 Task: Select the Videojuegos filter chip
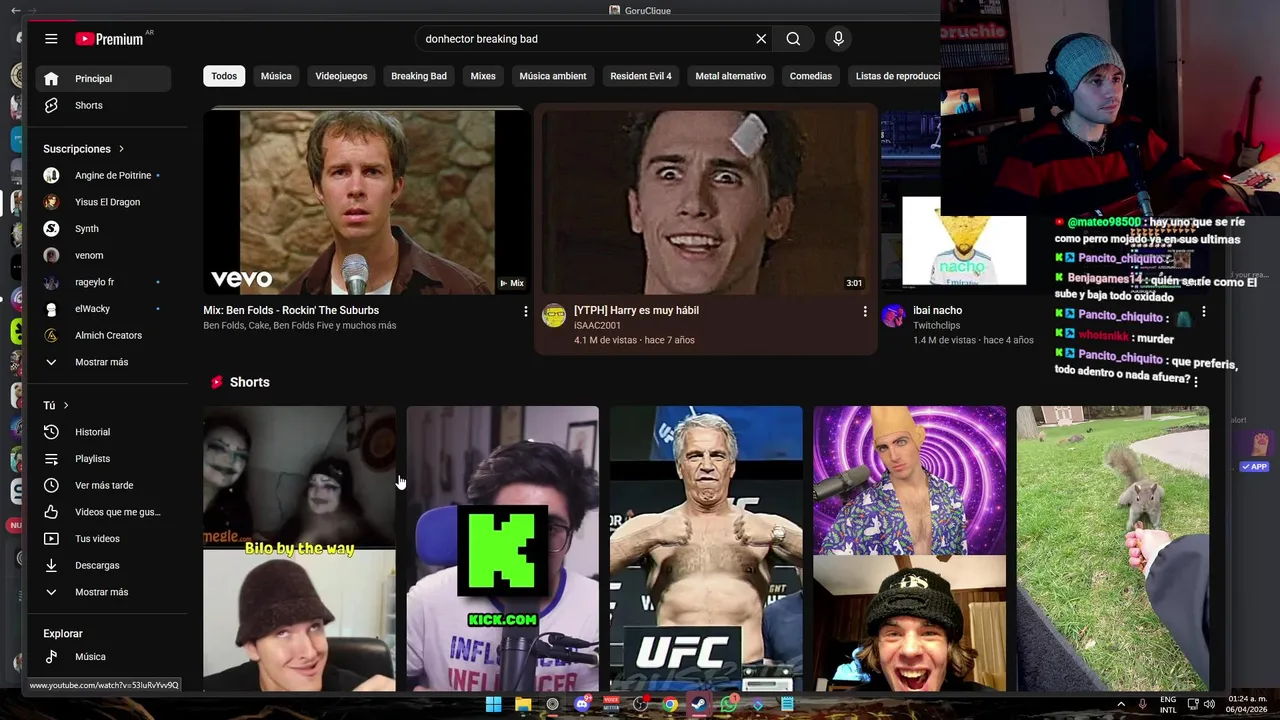[x=341, y=76]
